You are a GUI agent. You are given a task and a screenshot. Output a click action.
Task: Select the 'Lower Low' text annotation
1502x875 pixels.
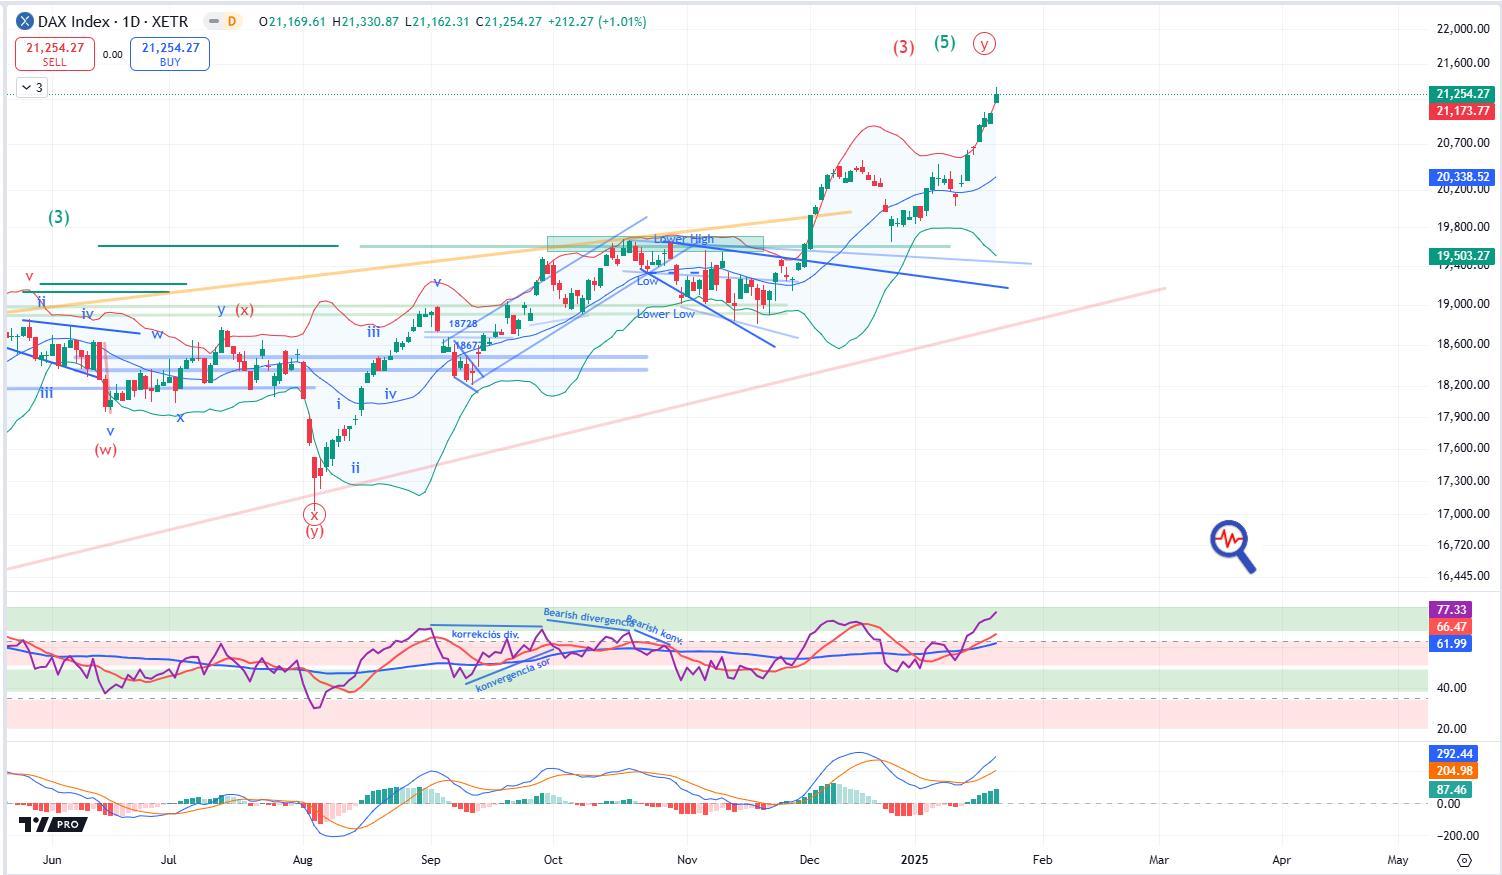point(666,314)
